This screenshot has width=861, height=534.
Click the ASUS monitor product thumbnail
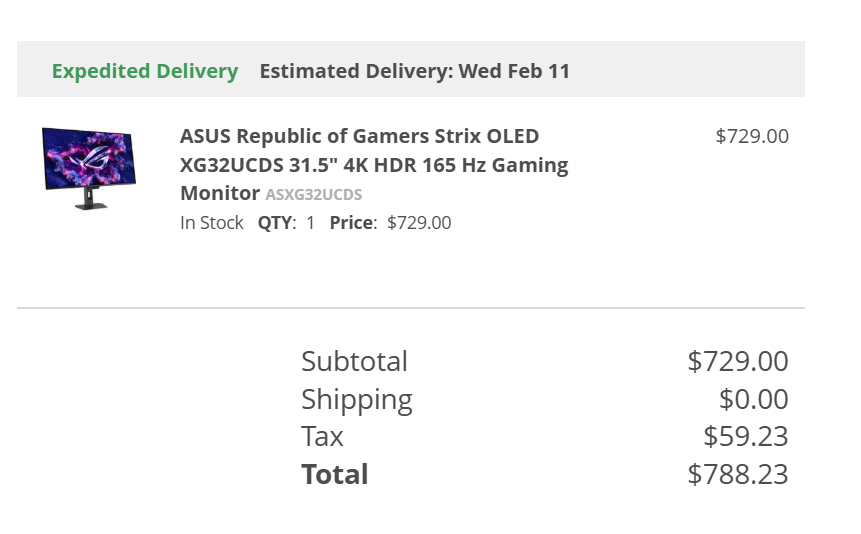click(x=85, y=167)
